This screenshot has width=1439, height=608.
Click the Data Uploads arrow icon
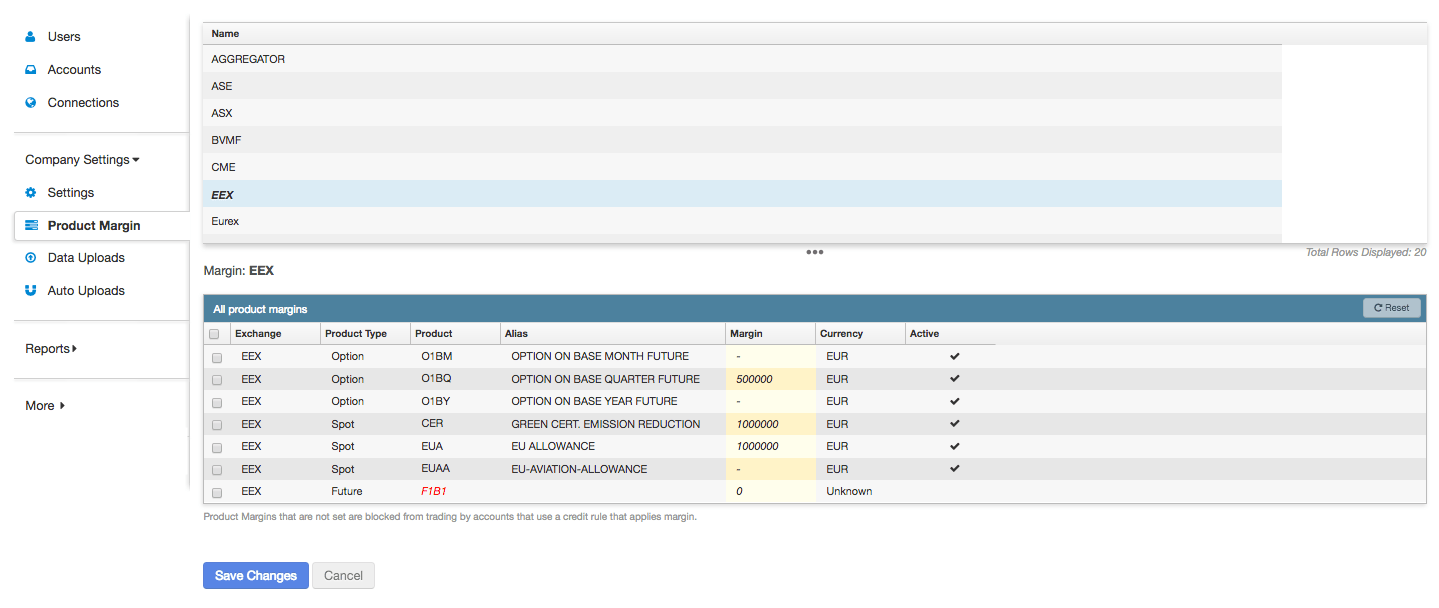[31, 258]
